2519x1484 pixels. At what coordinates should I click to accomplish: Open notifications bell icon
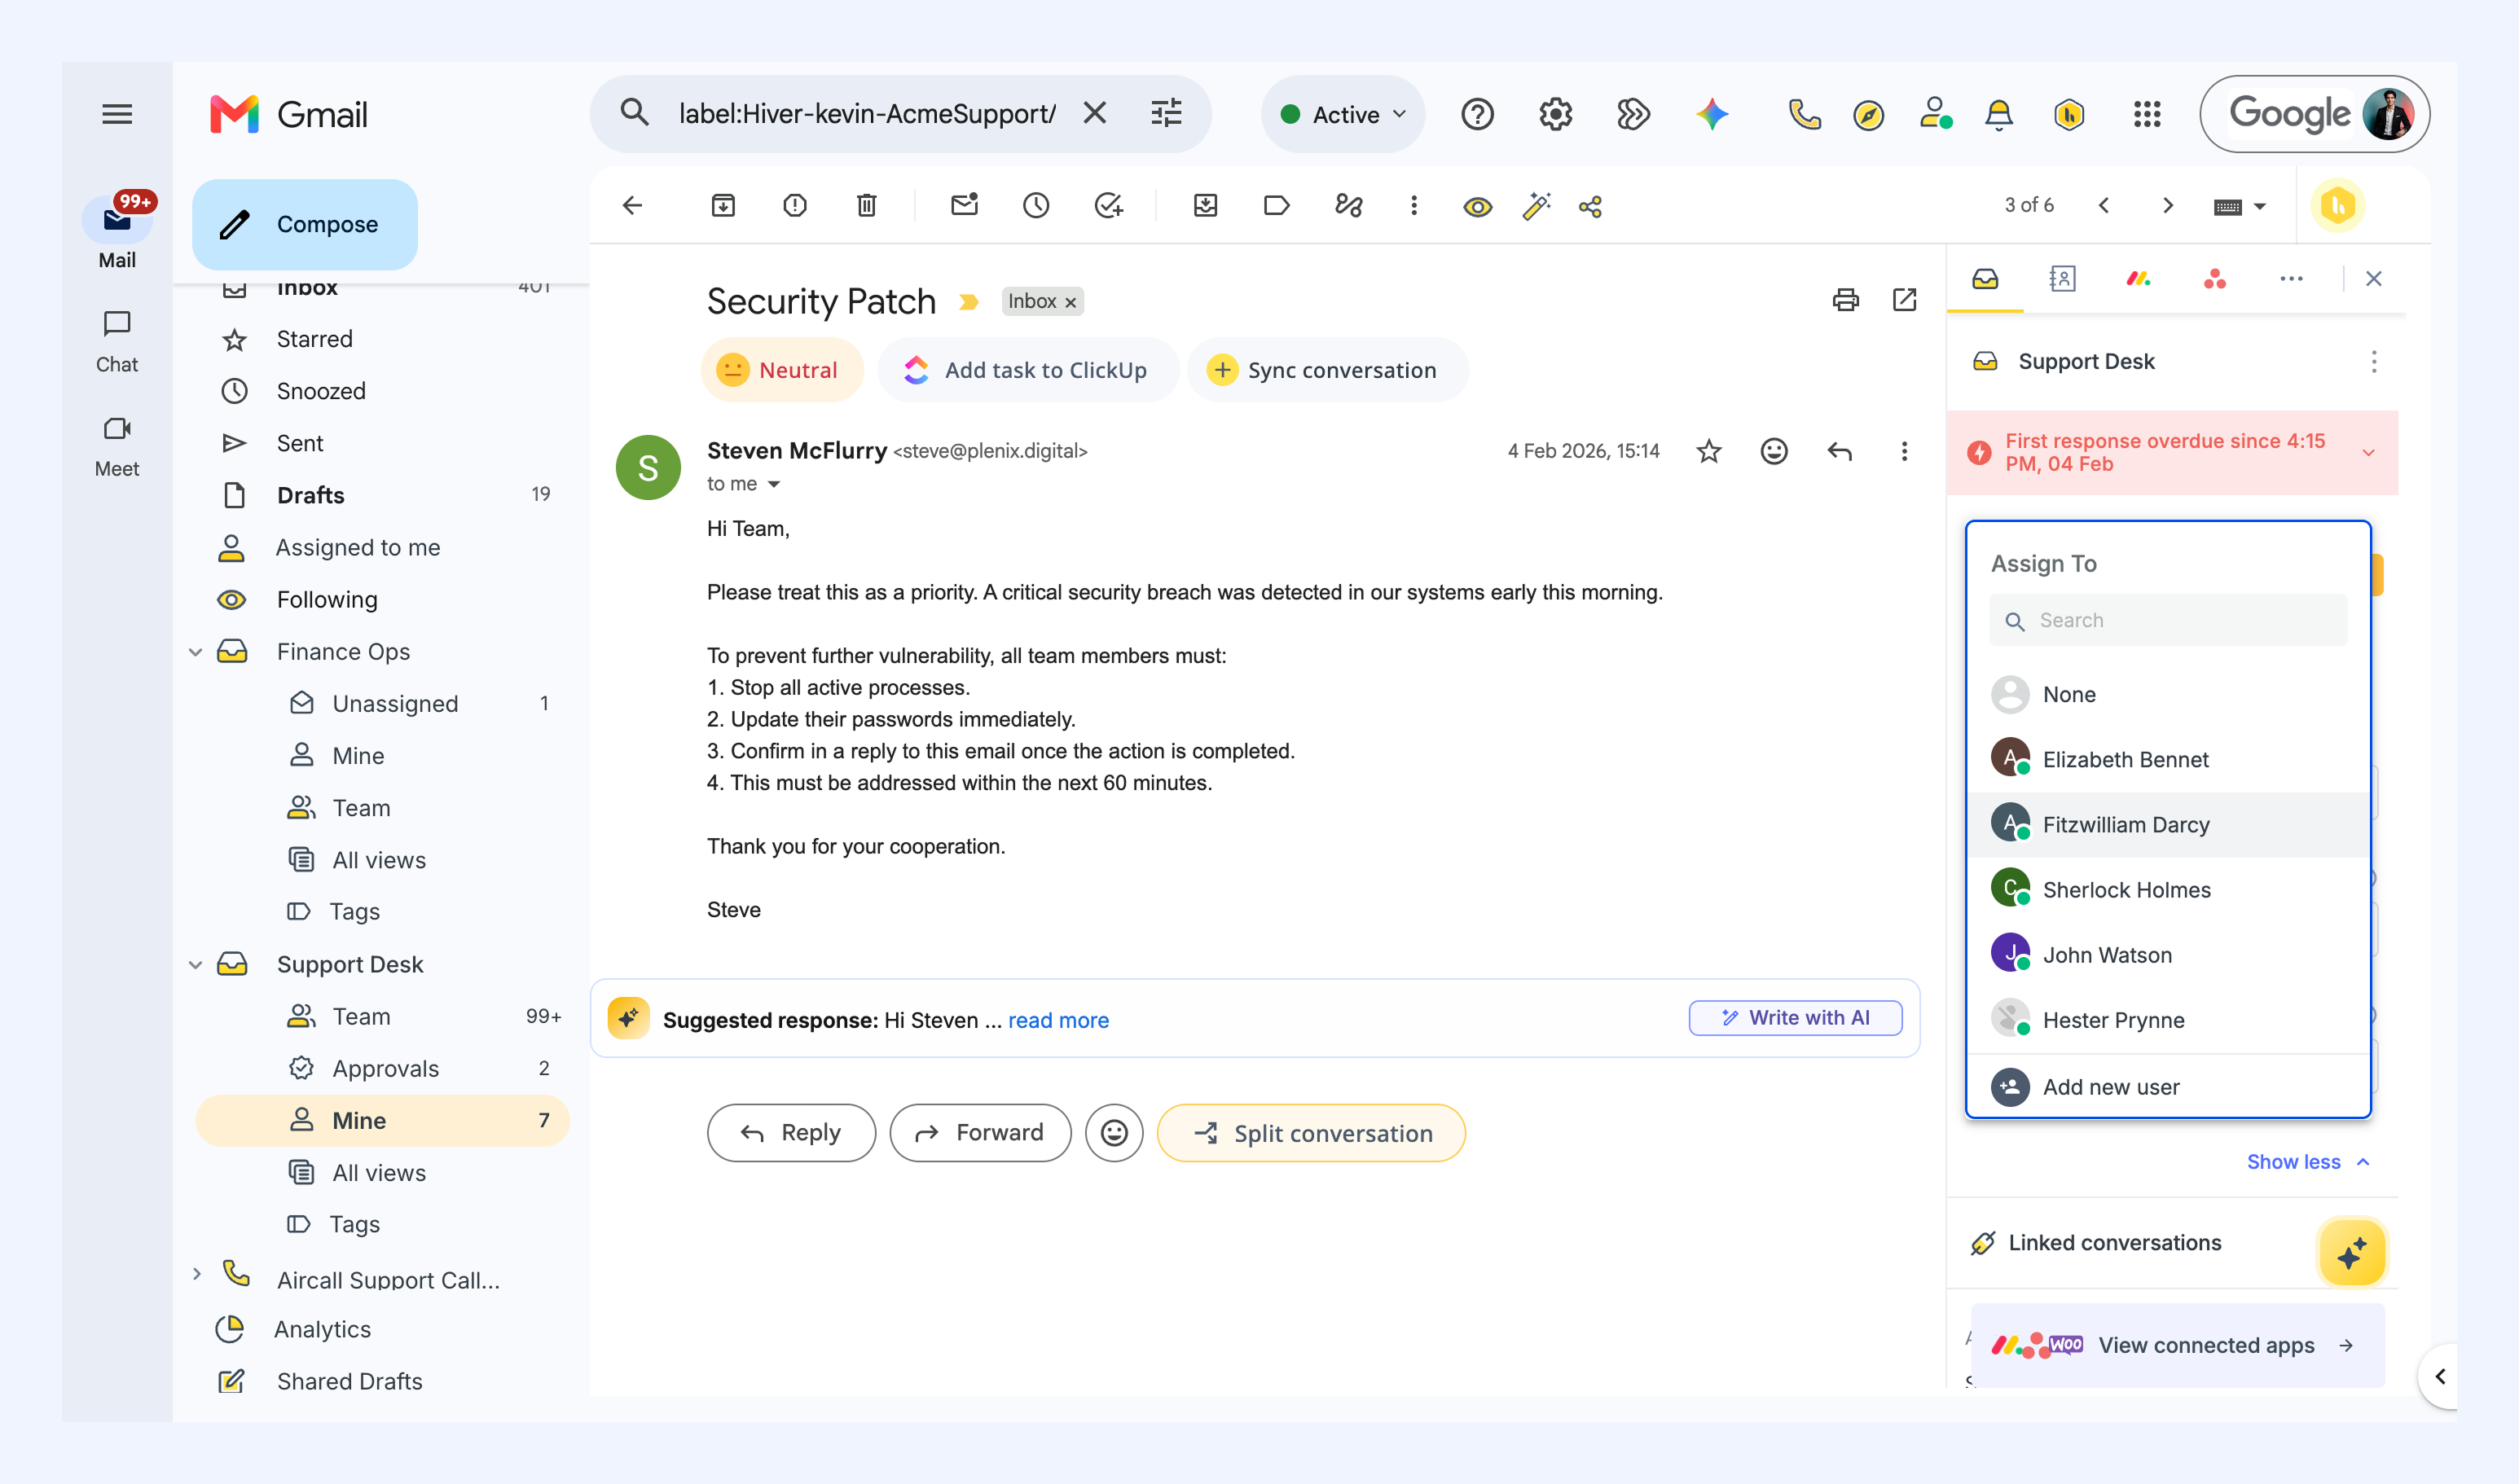pyautogui.click(x=1999, y=114)
